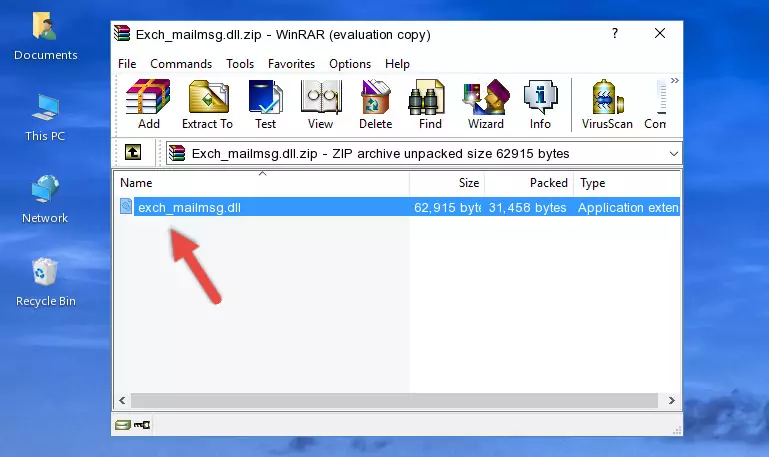Open the Options menu
This screenshot has height=457, width=769.
pos(350,64)
